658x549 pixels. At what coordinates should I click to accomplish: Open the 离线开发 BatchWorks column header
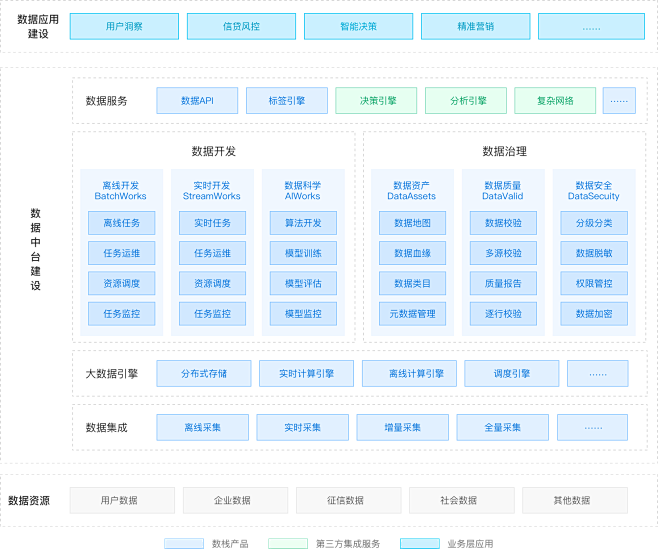121,190
